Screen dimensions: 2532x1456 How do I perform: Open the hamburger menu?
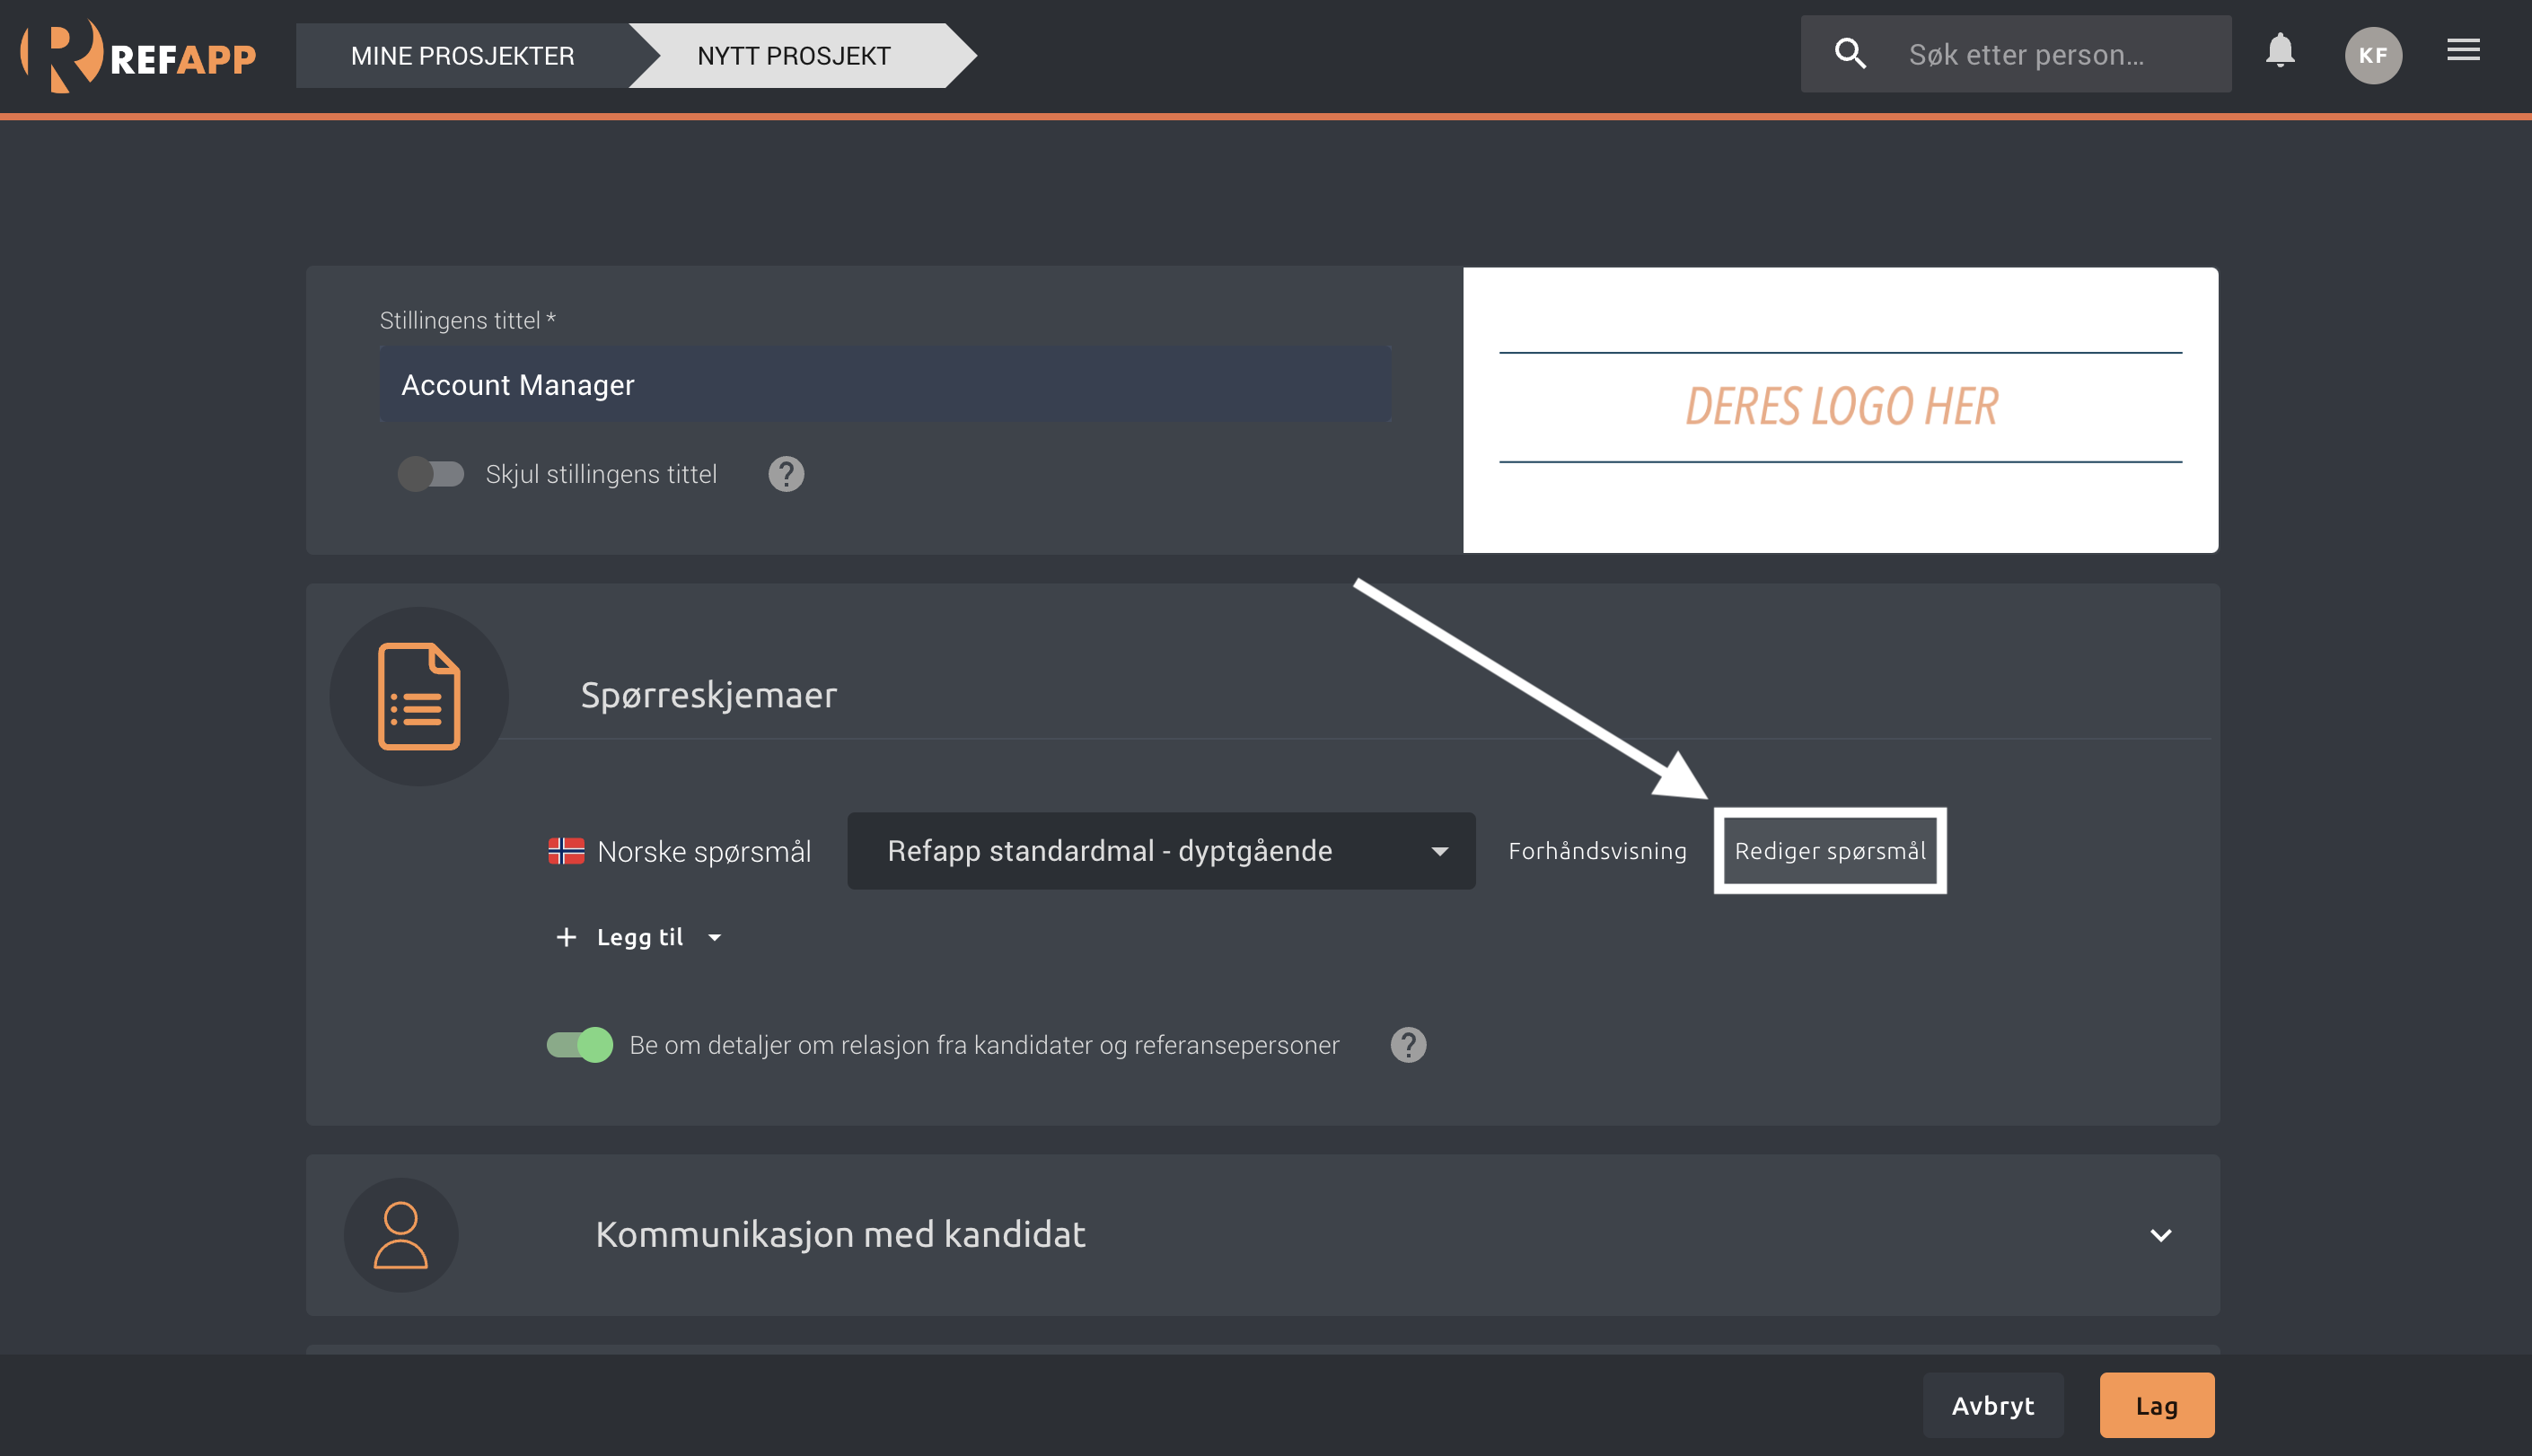tap(2463, 50)
